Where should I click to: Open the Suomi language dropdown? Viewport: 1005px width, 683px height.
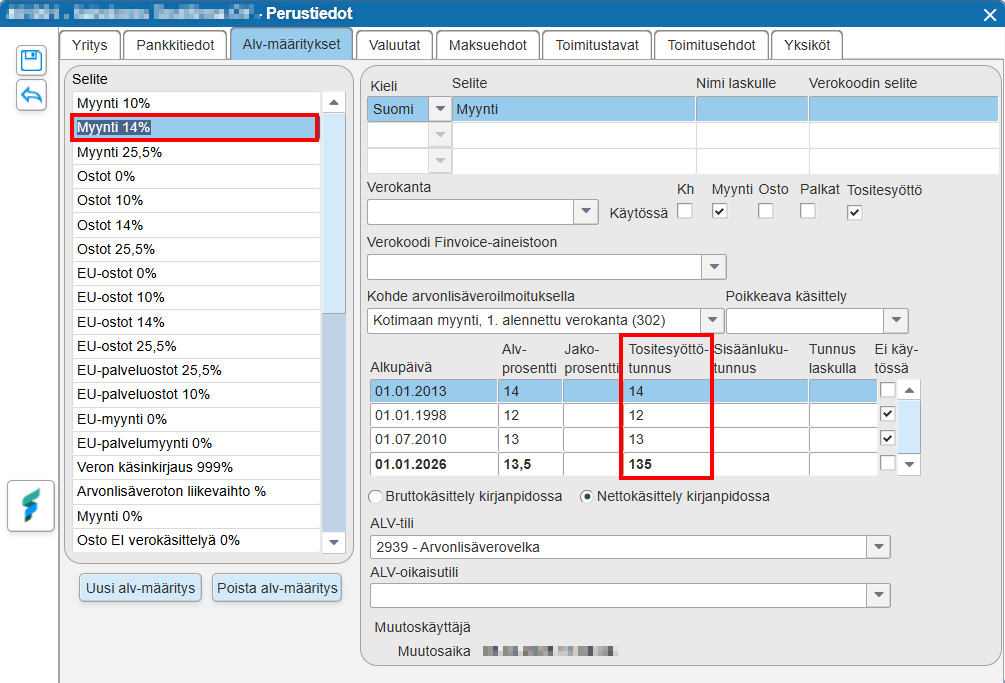[440, 109]
